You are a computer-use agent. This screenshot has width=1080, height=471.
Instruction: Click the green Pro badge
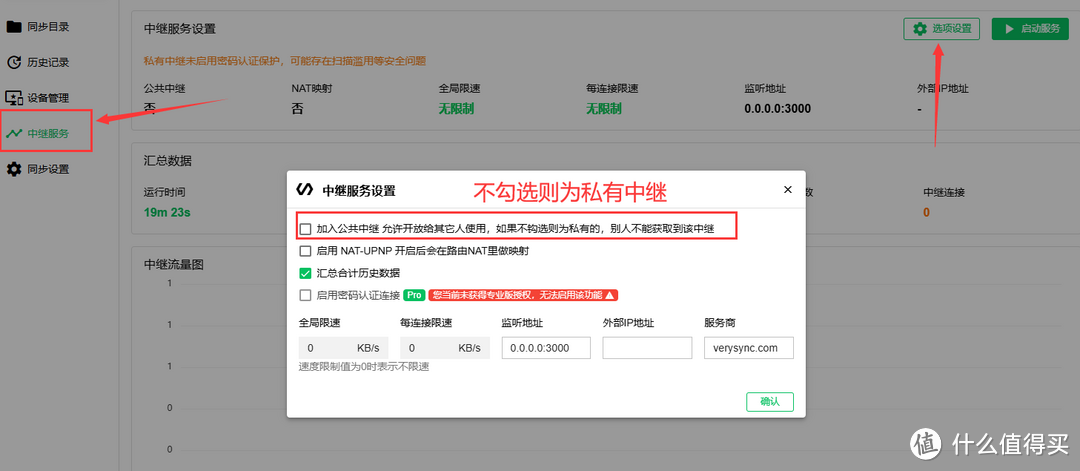click(414, 295)
